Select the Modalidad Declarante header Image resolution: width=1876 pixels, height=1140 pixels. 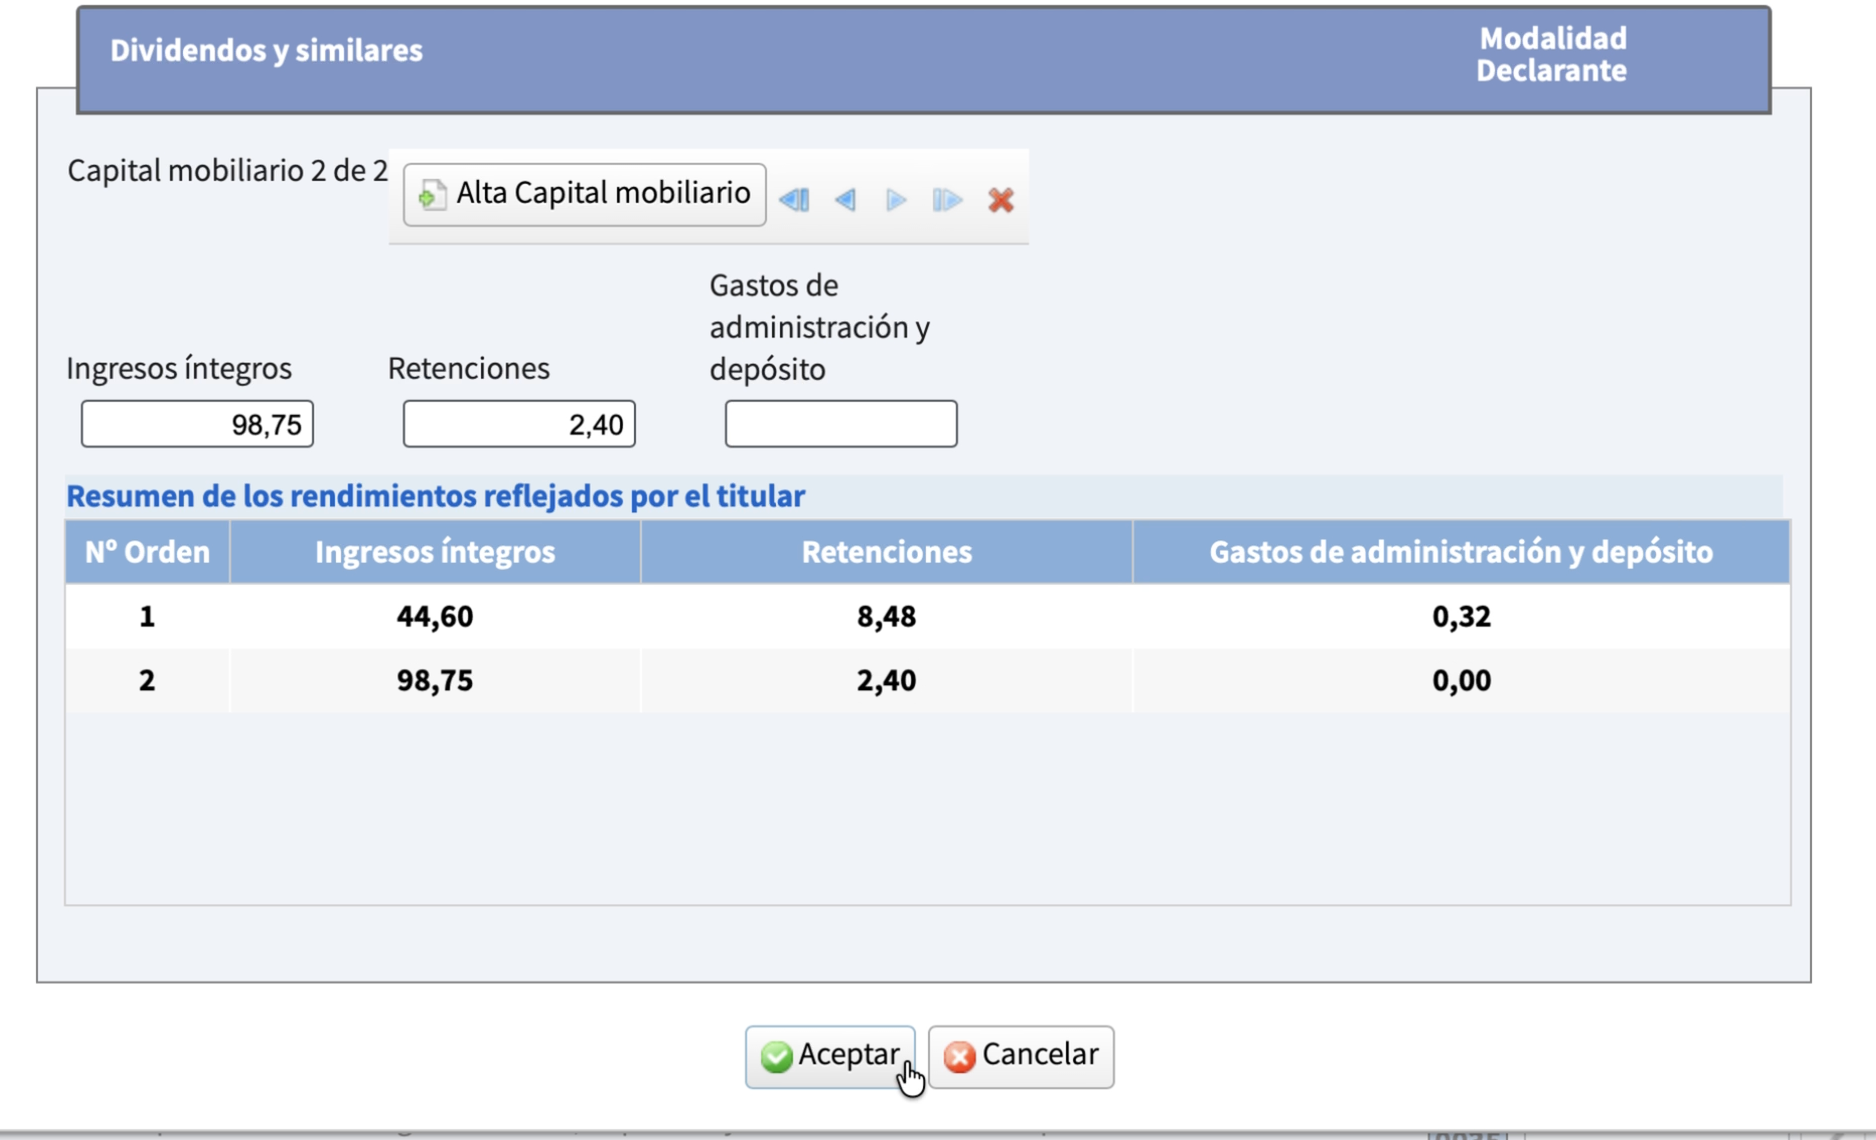pyautogui.click(x=1551, y=55)
